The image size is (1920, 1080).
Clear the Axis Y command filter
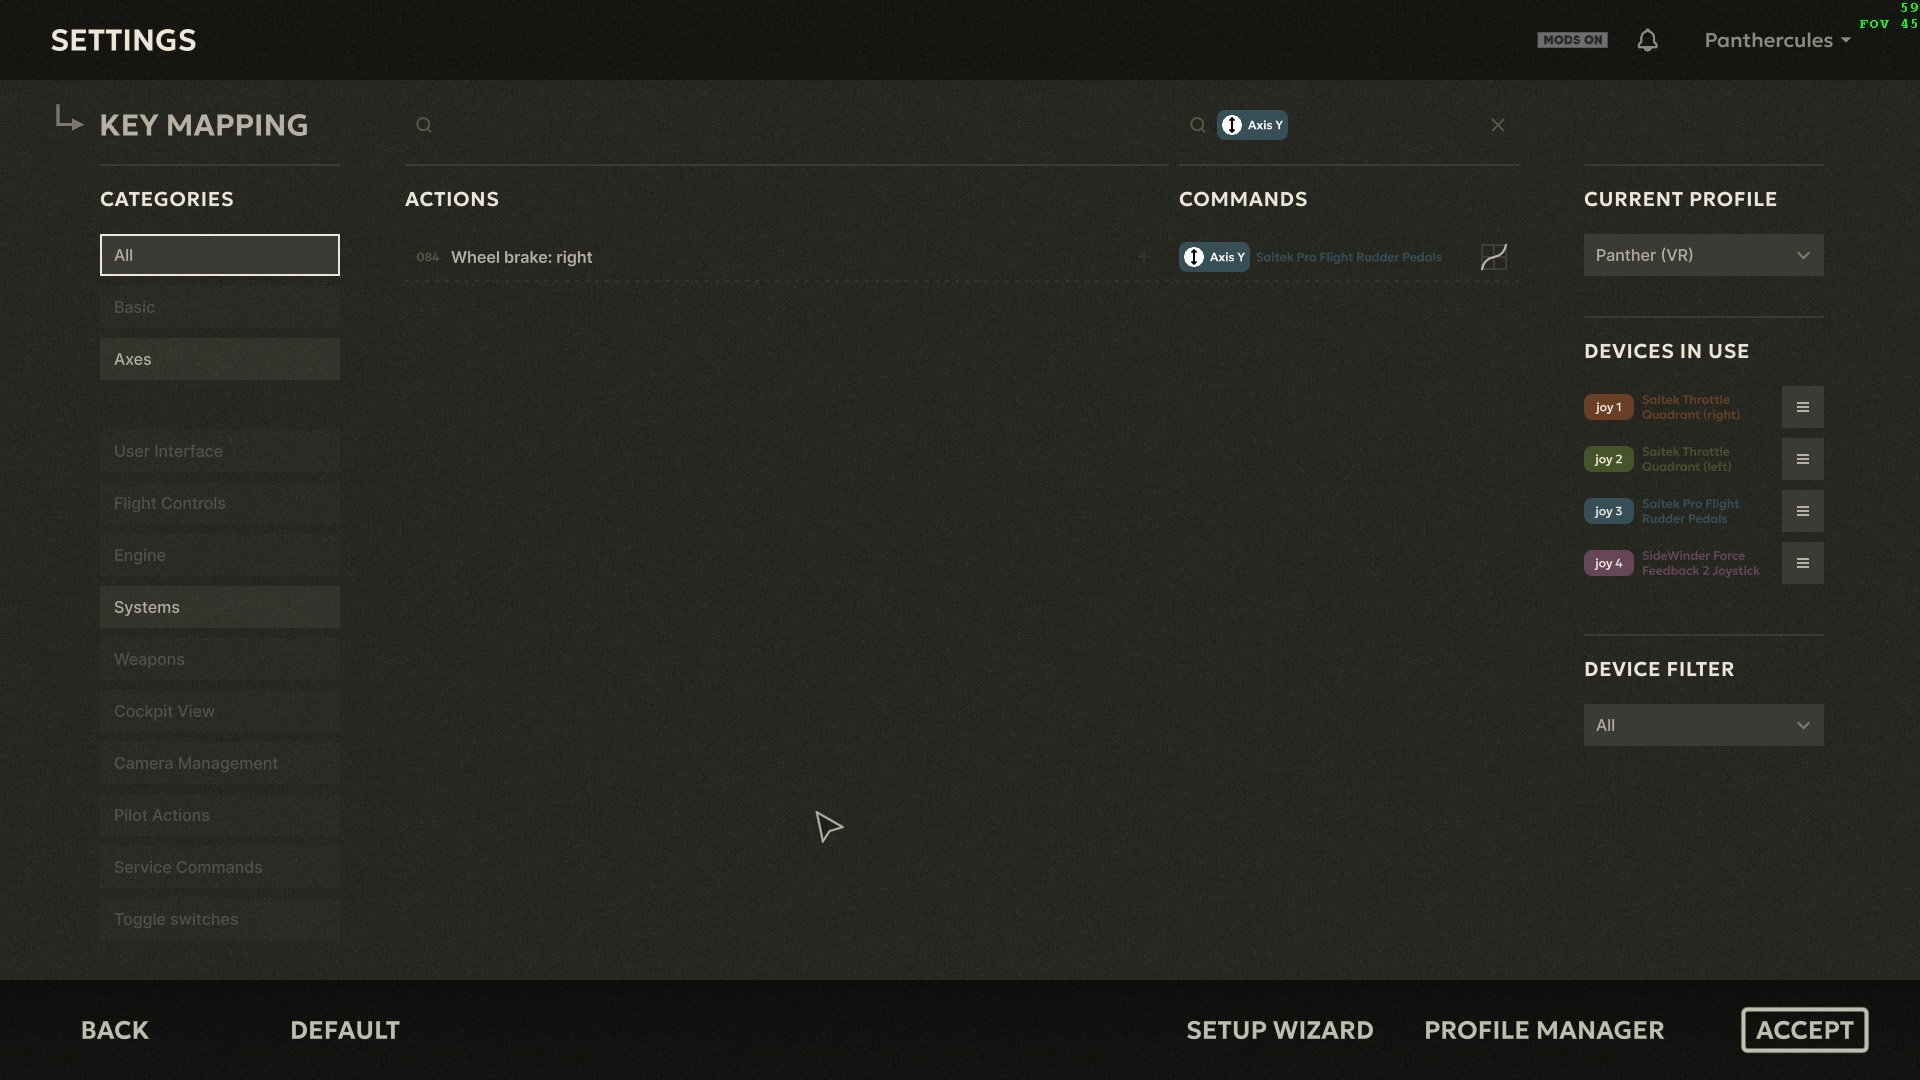1497,125
